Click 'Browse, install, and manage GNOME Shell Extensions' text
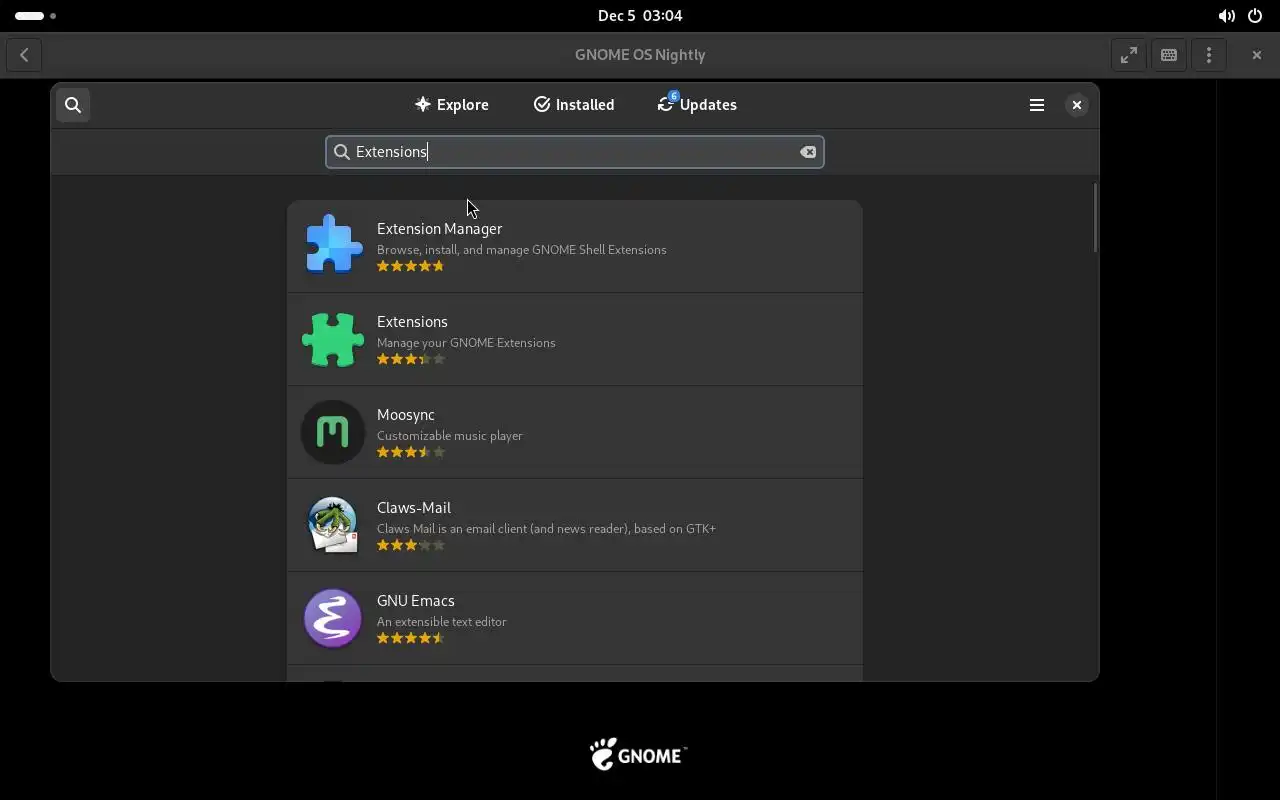Viewport: 1280px width, 800px height. [522, 250]
